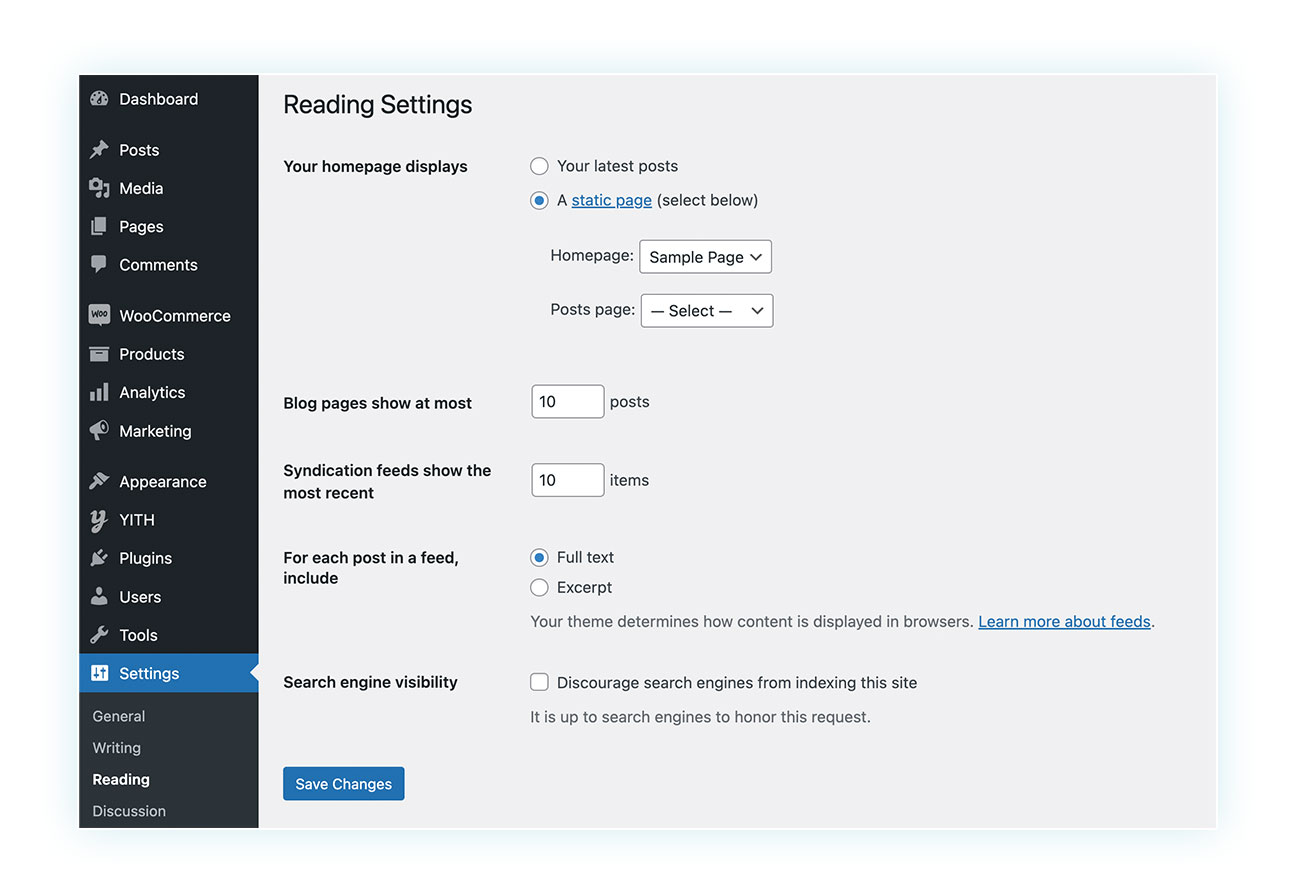This screenshot has height=891, width=1300.
Task: Open General settings submenu
Action: (x=119, y=716)
